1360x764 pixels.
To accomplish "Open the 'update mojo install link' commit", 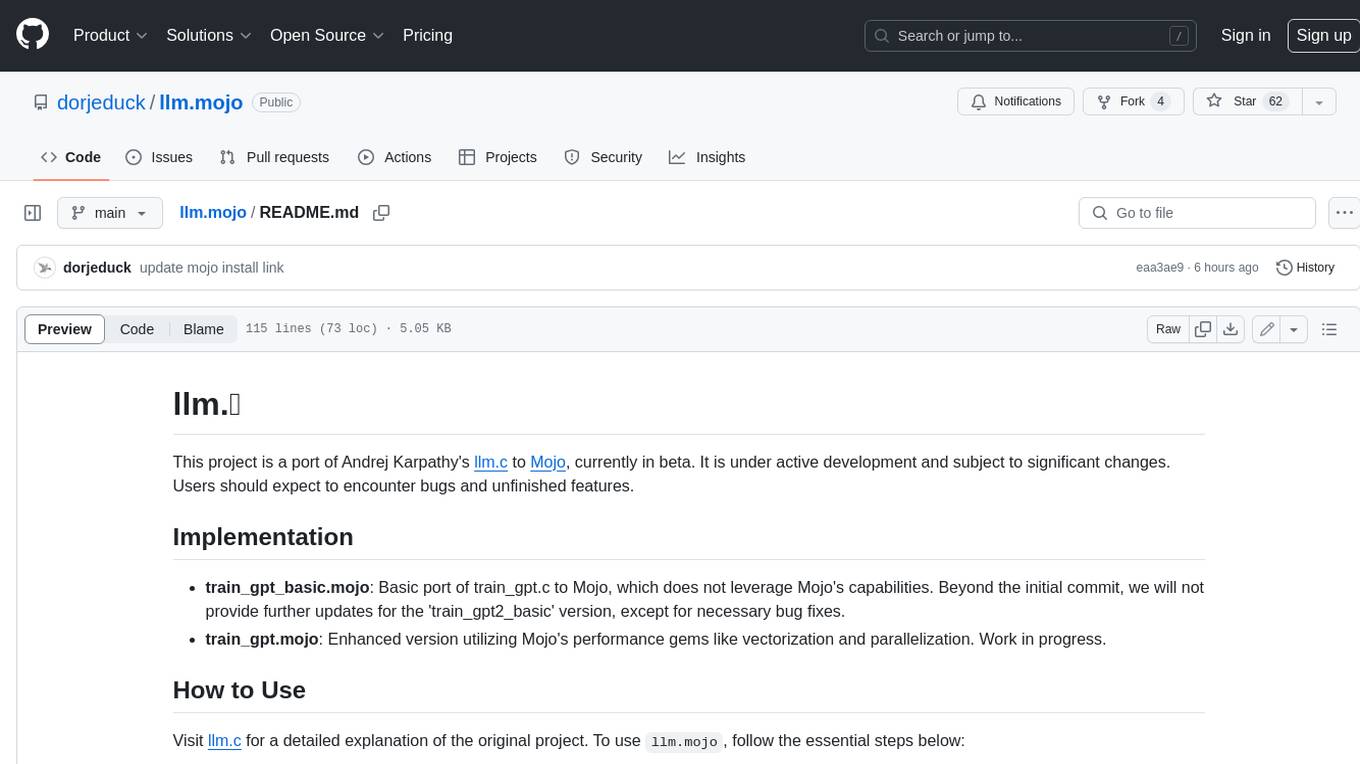I will [x=212, y=268].
